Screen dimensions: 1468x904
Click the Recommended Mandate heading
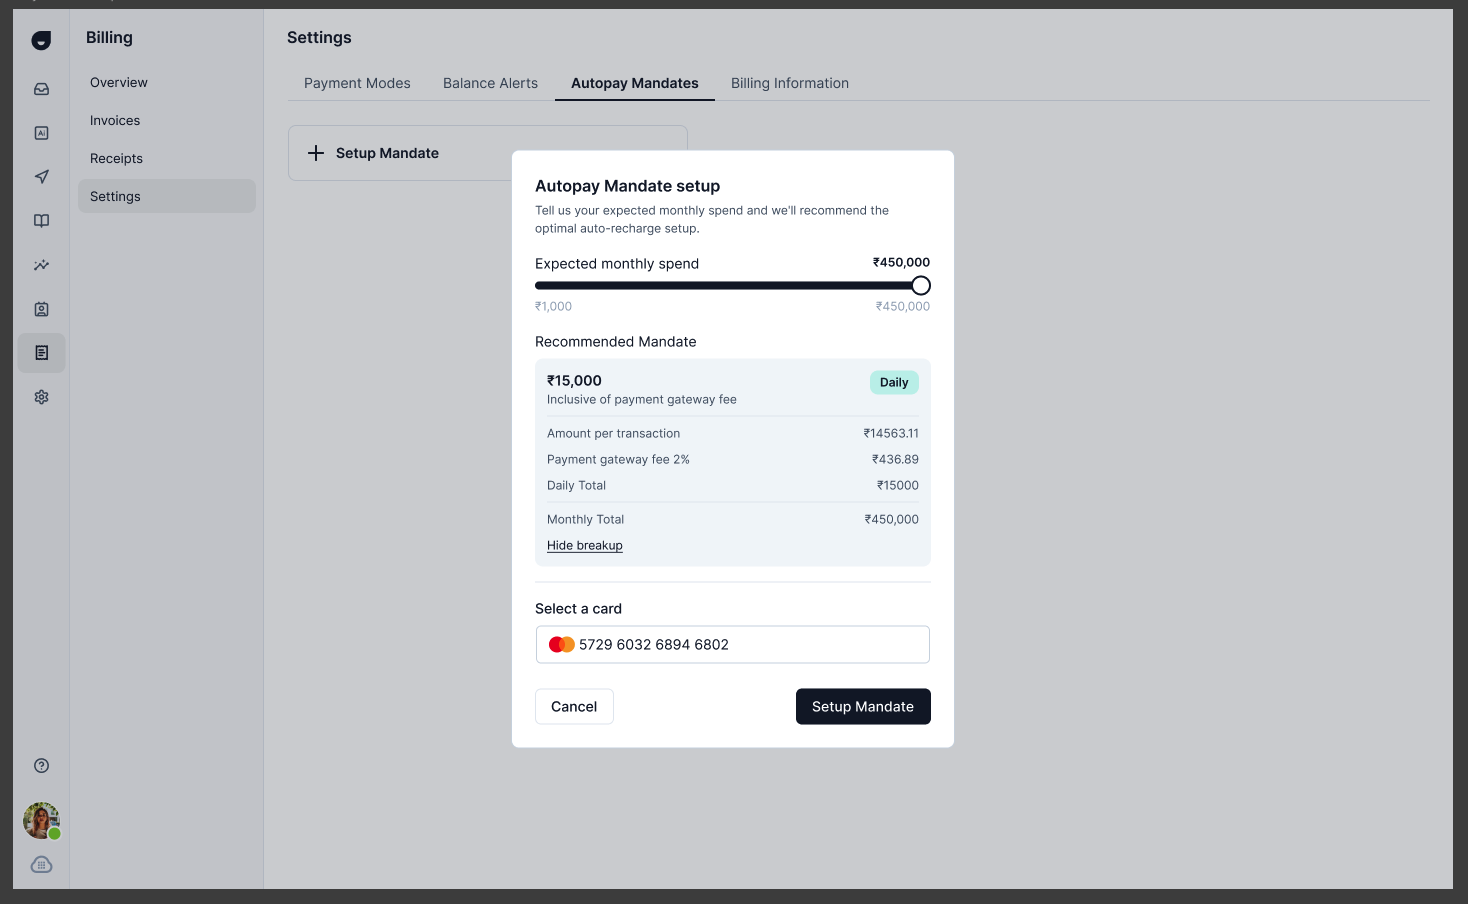615,341
